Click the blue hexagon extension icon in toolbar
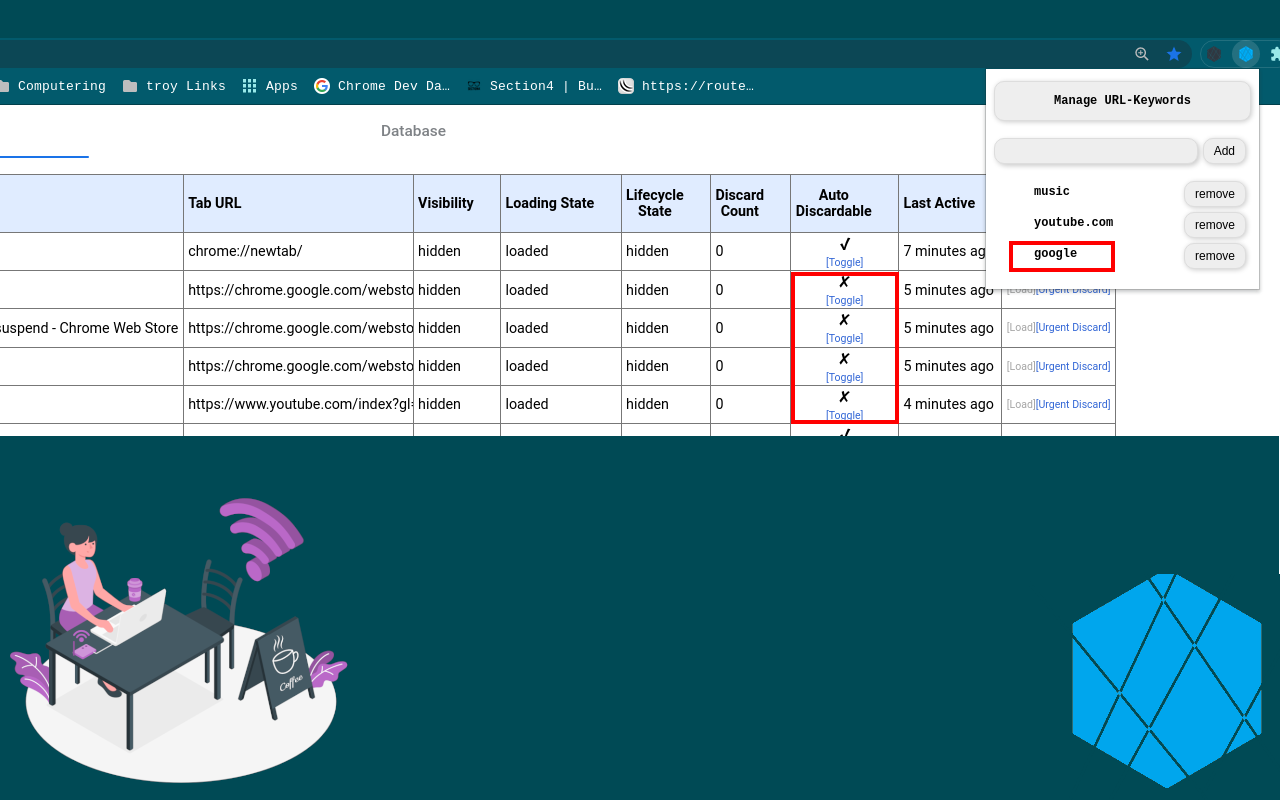This screenshot has height=800, width=1280. coord(1246,54)
